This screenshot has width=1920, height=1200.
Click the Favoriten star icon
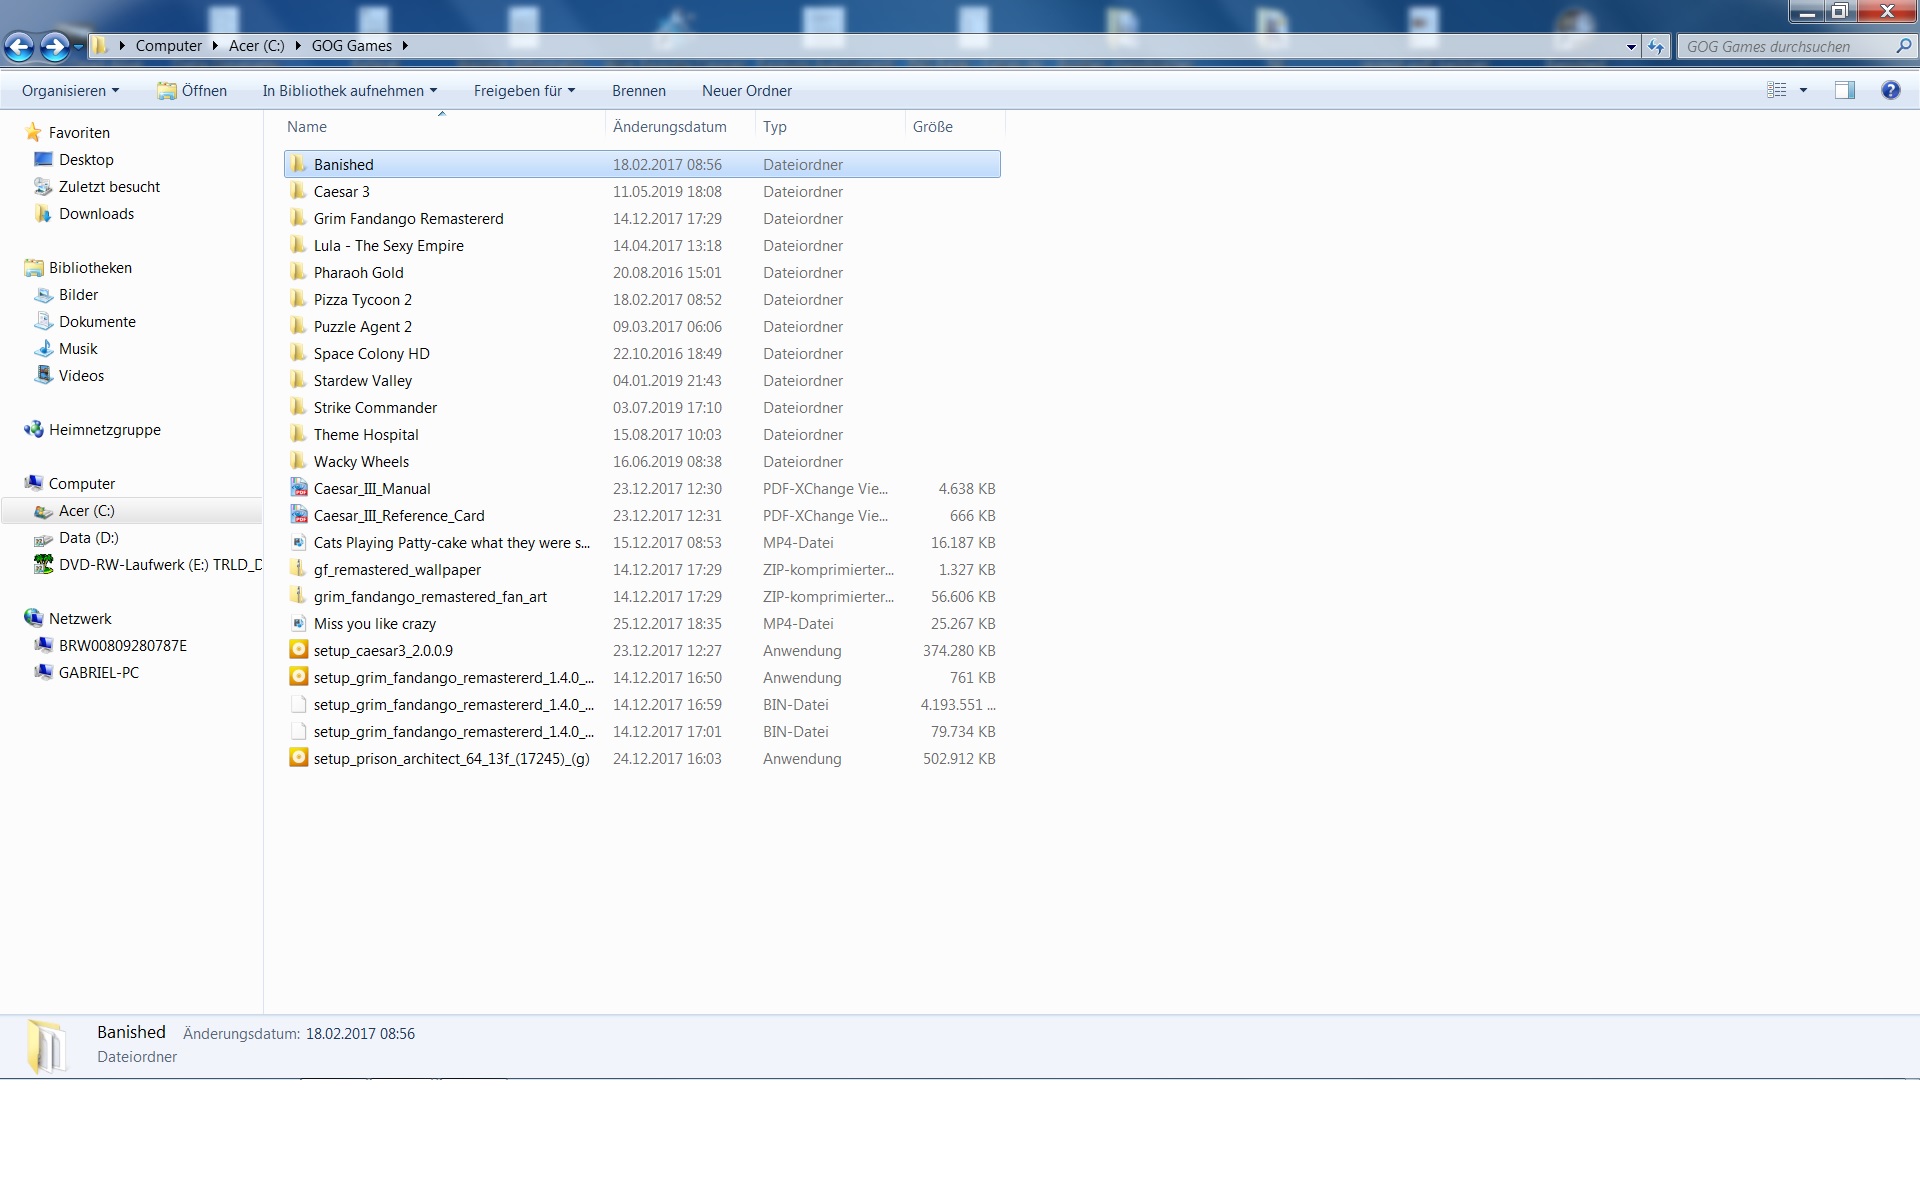34,132
